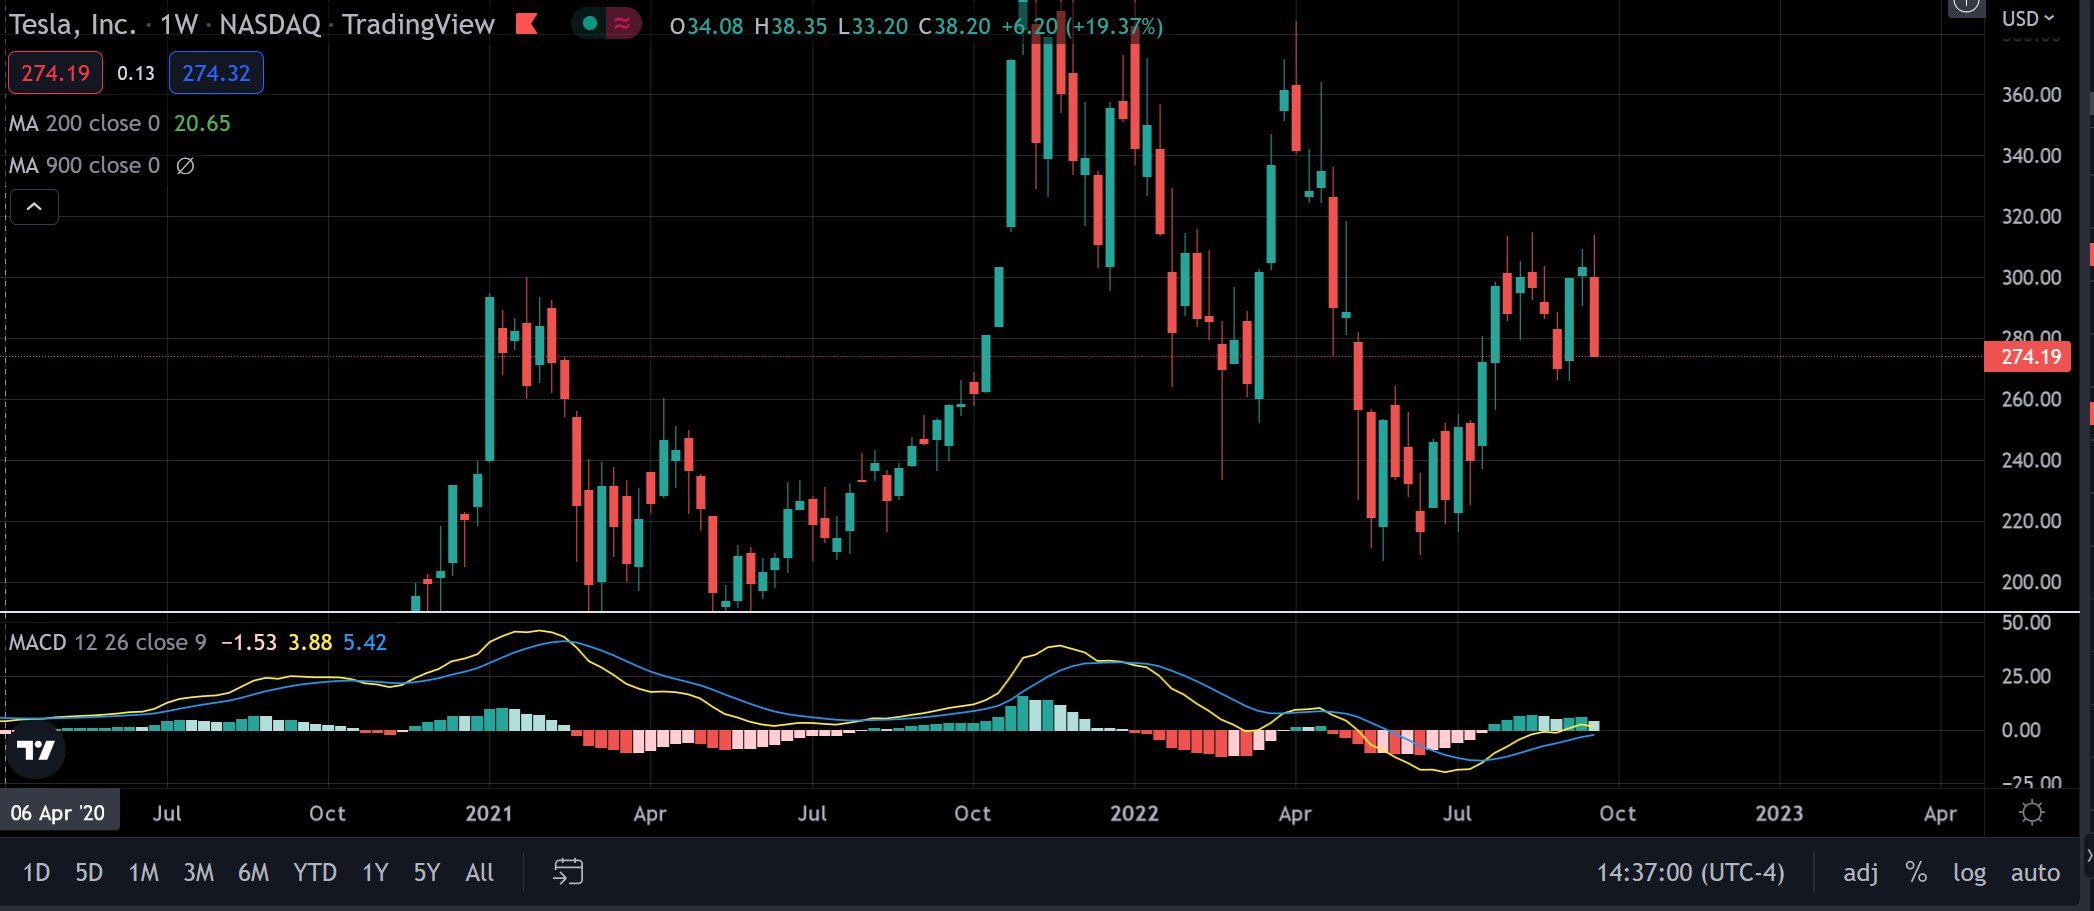Click the 360.00 price axis label
The height and width of the screenshot is (911, 2094).
click(2031, 94)
